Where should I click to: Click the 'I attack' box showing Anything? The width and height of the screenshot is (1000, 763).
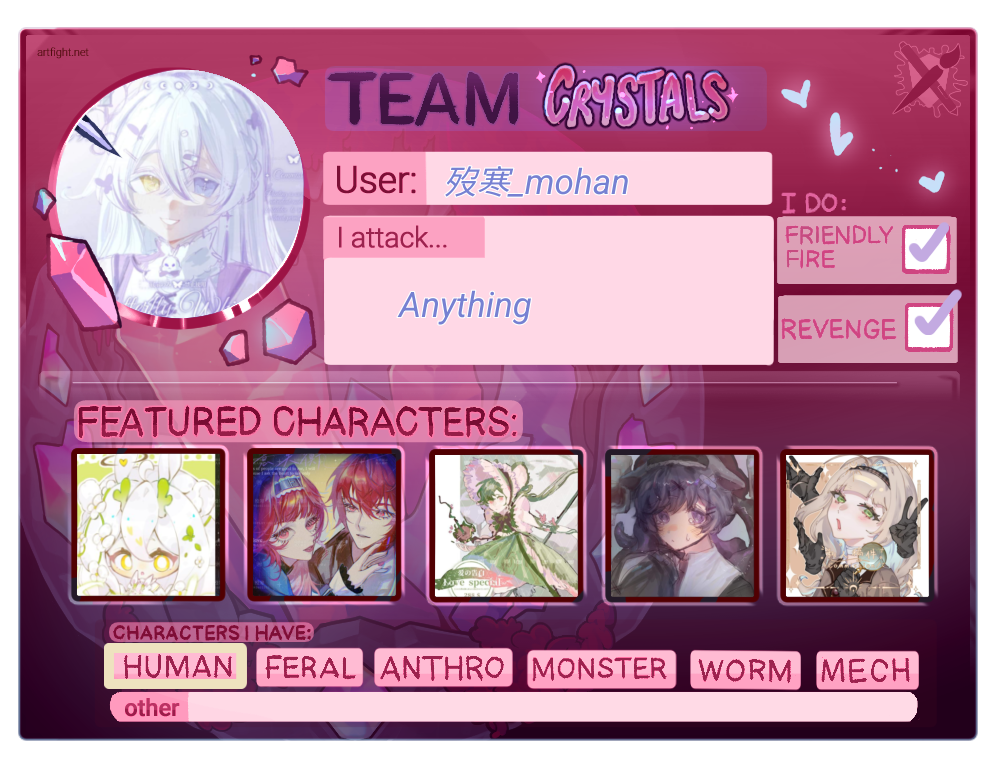[x=548, y=290]
